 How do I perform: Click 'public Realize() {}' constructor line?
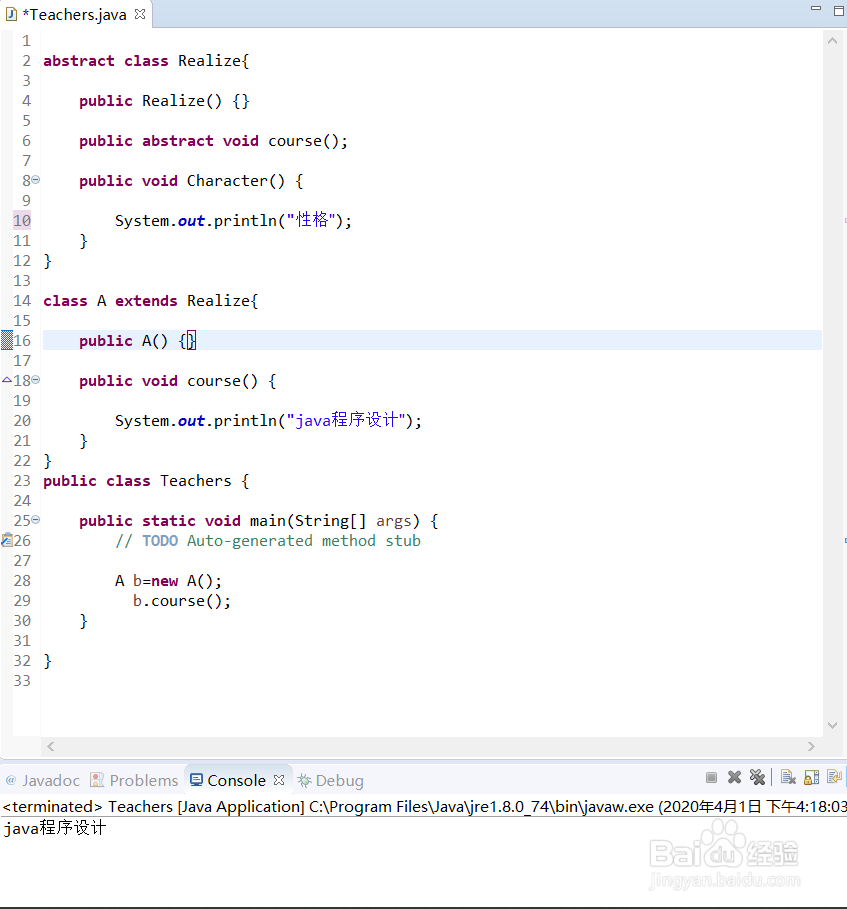(164, 101)
